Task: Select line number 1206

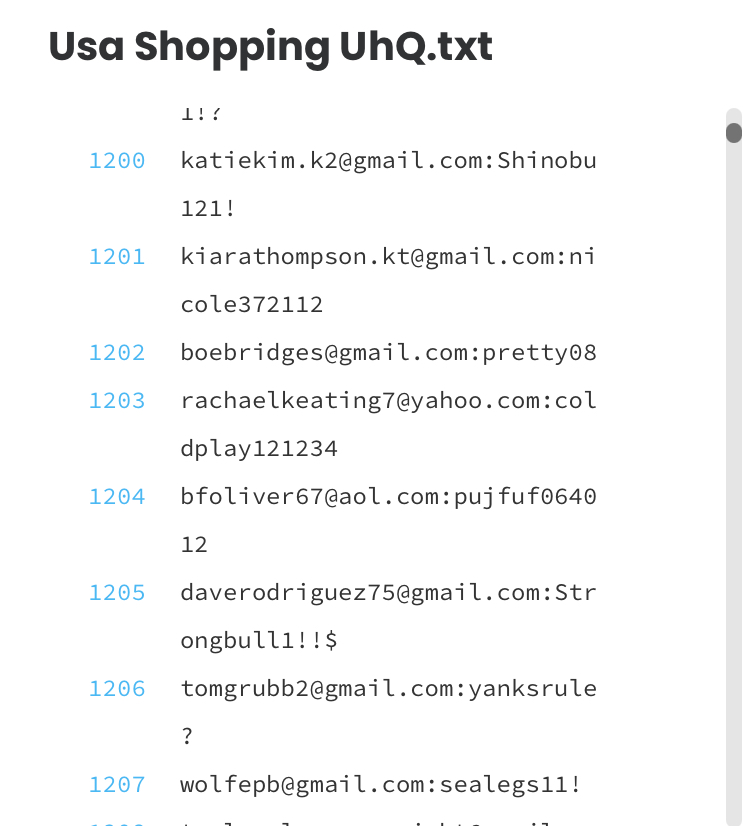Action: point(117,689)
